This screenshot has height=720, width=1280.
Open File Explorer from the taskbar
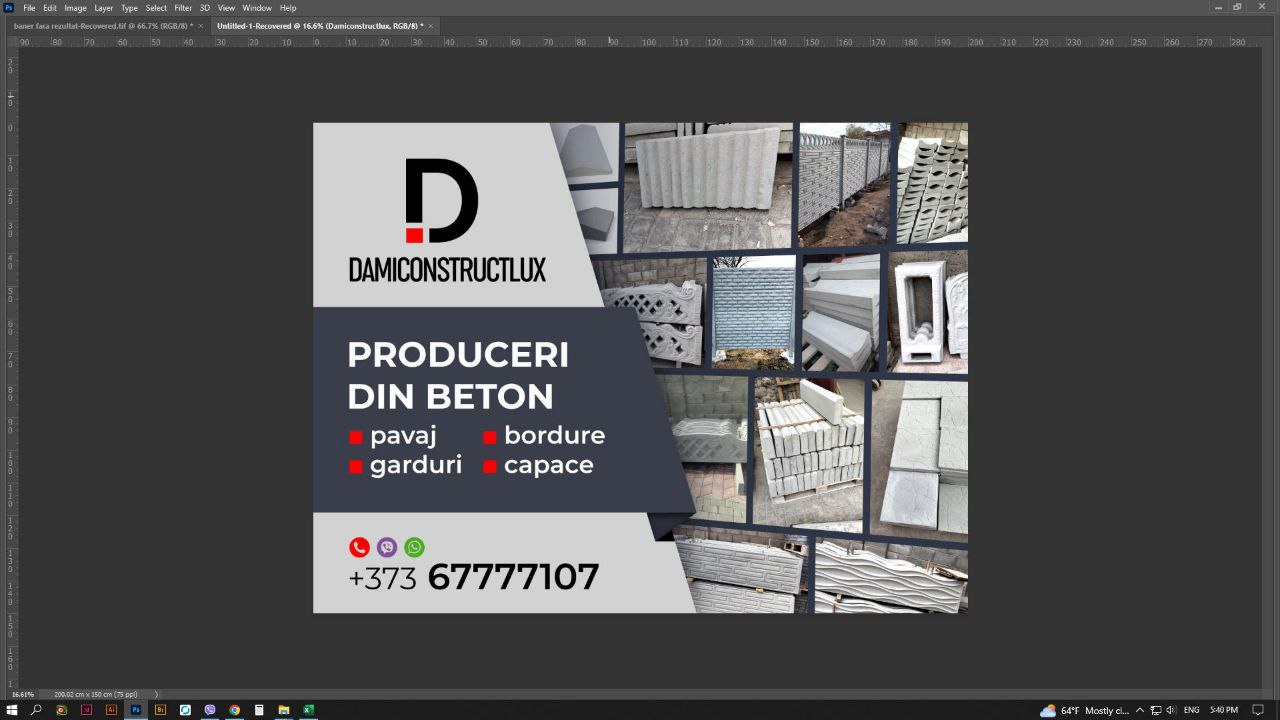coord(283,710)
